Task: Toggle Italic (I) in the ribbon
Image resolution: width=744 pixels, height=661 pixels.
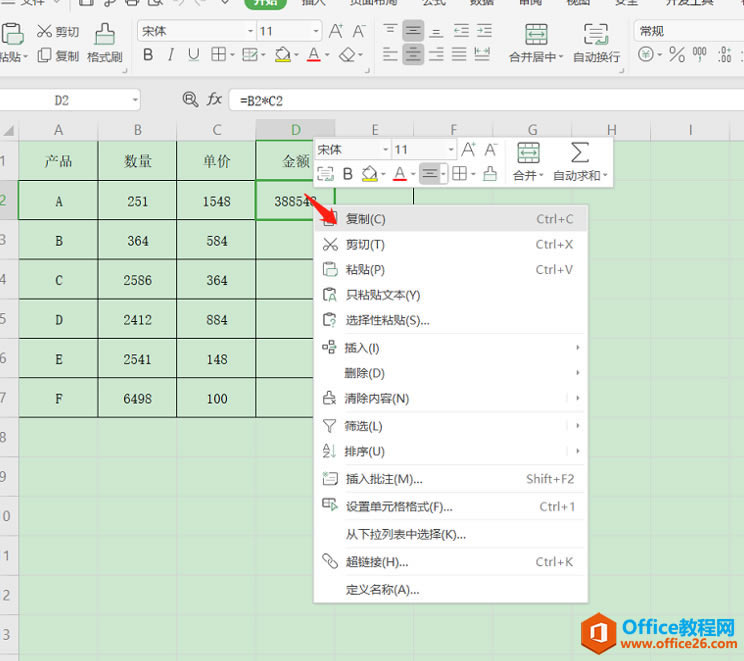Action: point(171,55)
